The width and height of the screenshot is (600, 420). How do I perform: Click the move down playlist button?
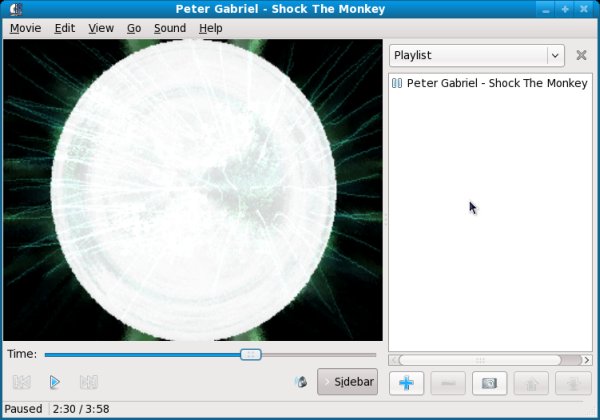tap(573, 383)
